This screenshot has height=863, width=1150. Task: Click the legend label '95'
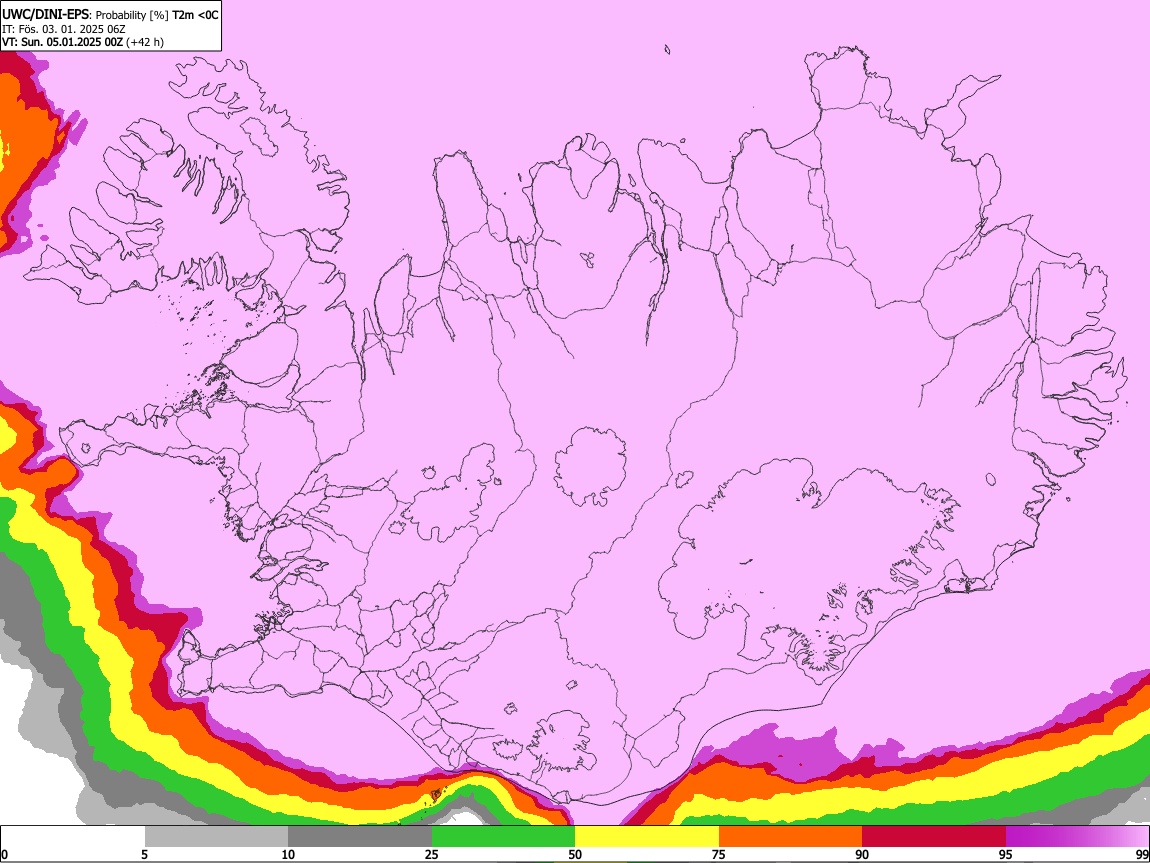tap(1006, 854)
